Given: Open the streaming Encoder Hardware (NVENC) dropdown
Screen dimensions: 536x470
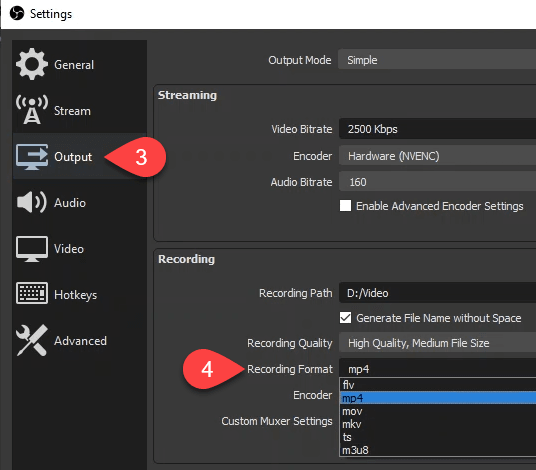Looking at the screenshot, I should pos(437,156).
